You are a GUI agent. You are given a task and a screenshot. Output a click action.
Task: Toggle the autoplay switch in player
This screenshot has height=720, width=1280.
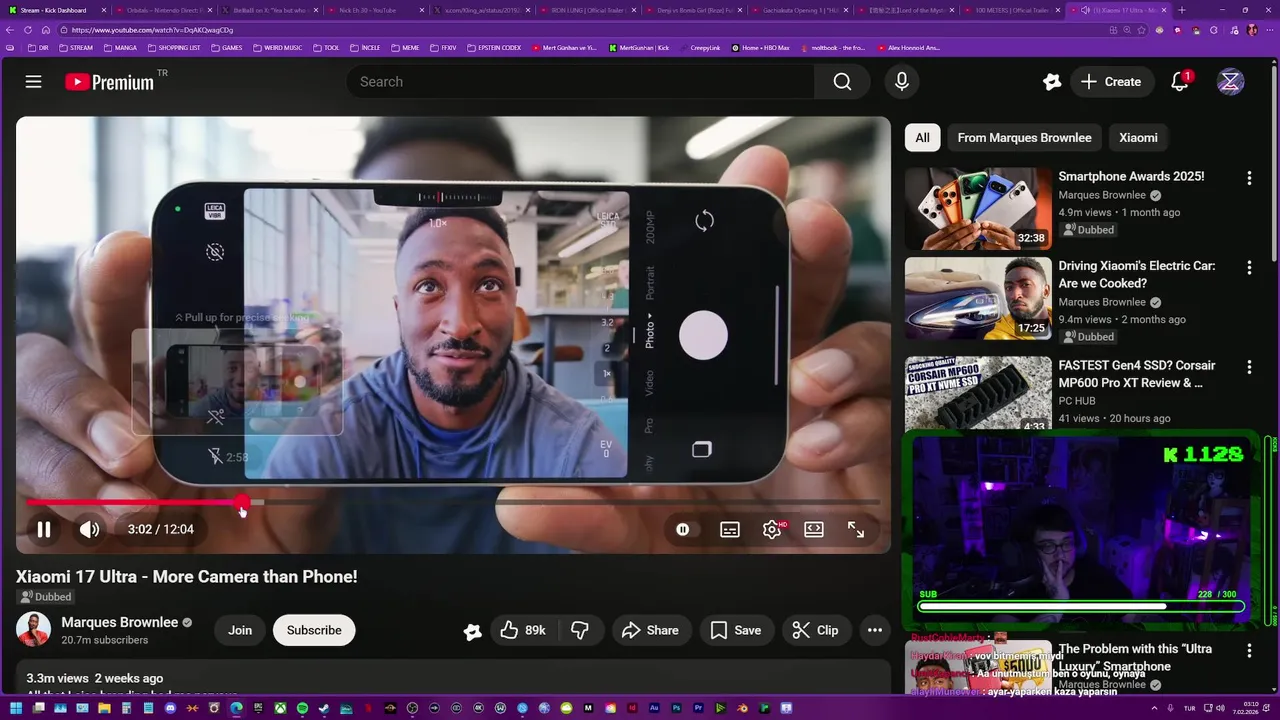tap(682, 529)
